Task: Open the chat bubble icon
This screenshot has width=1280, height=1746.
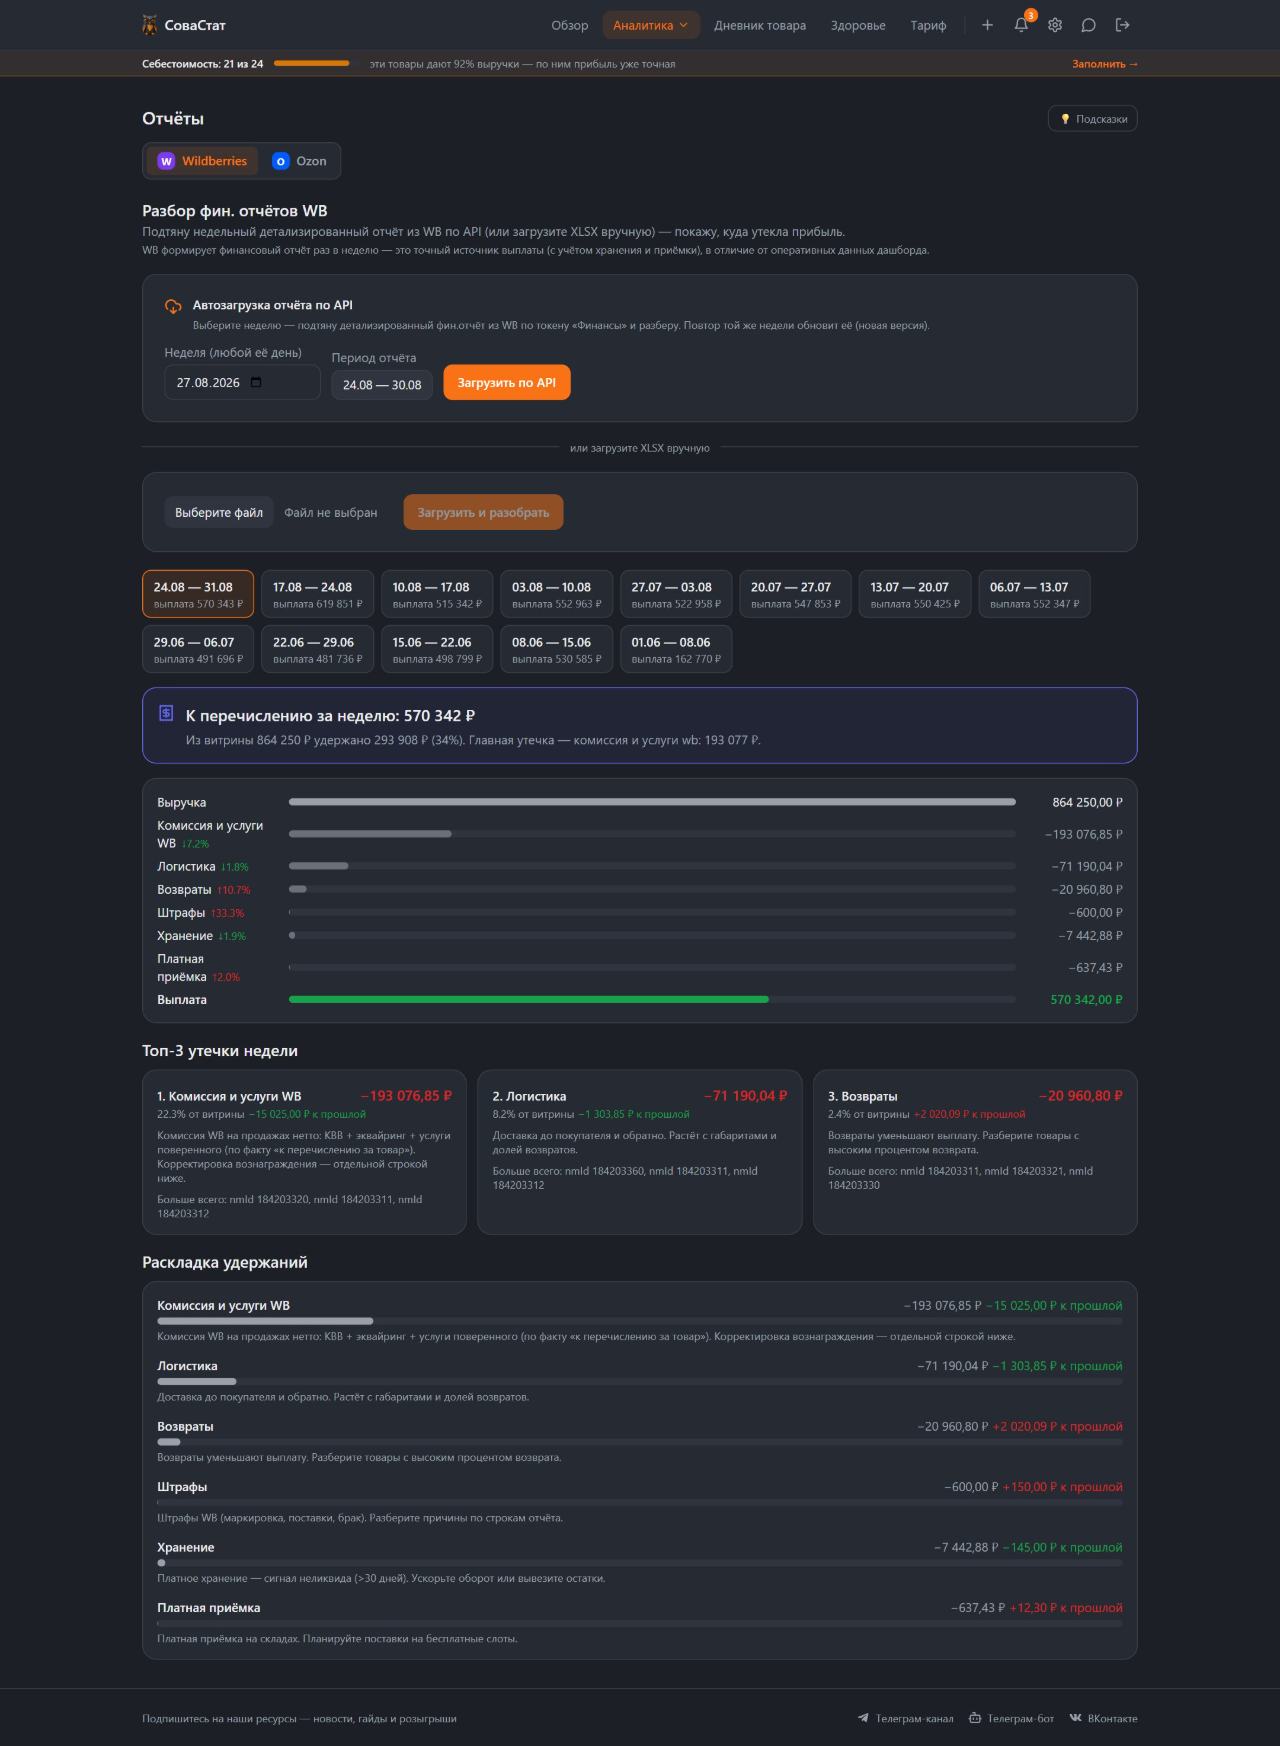Action: pos(1089,25)
